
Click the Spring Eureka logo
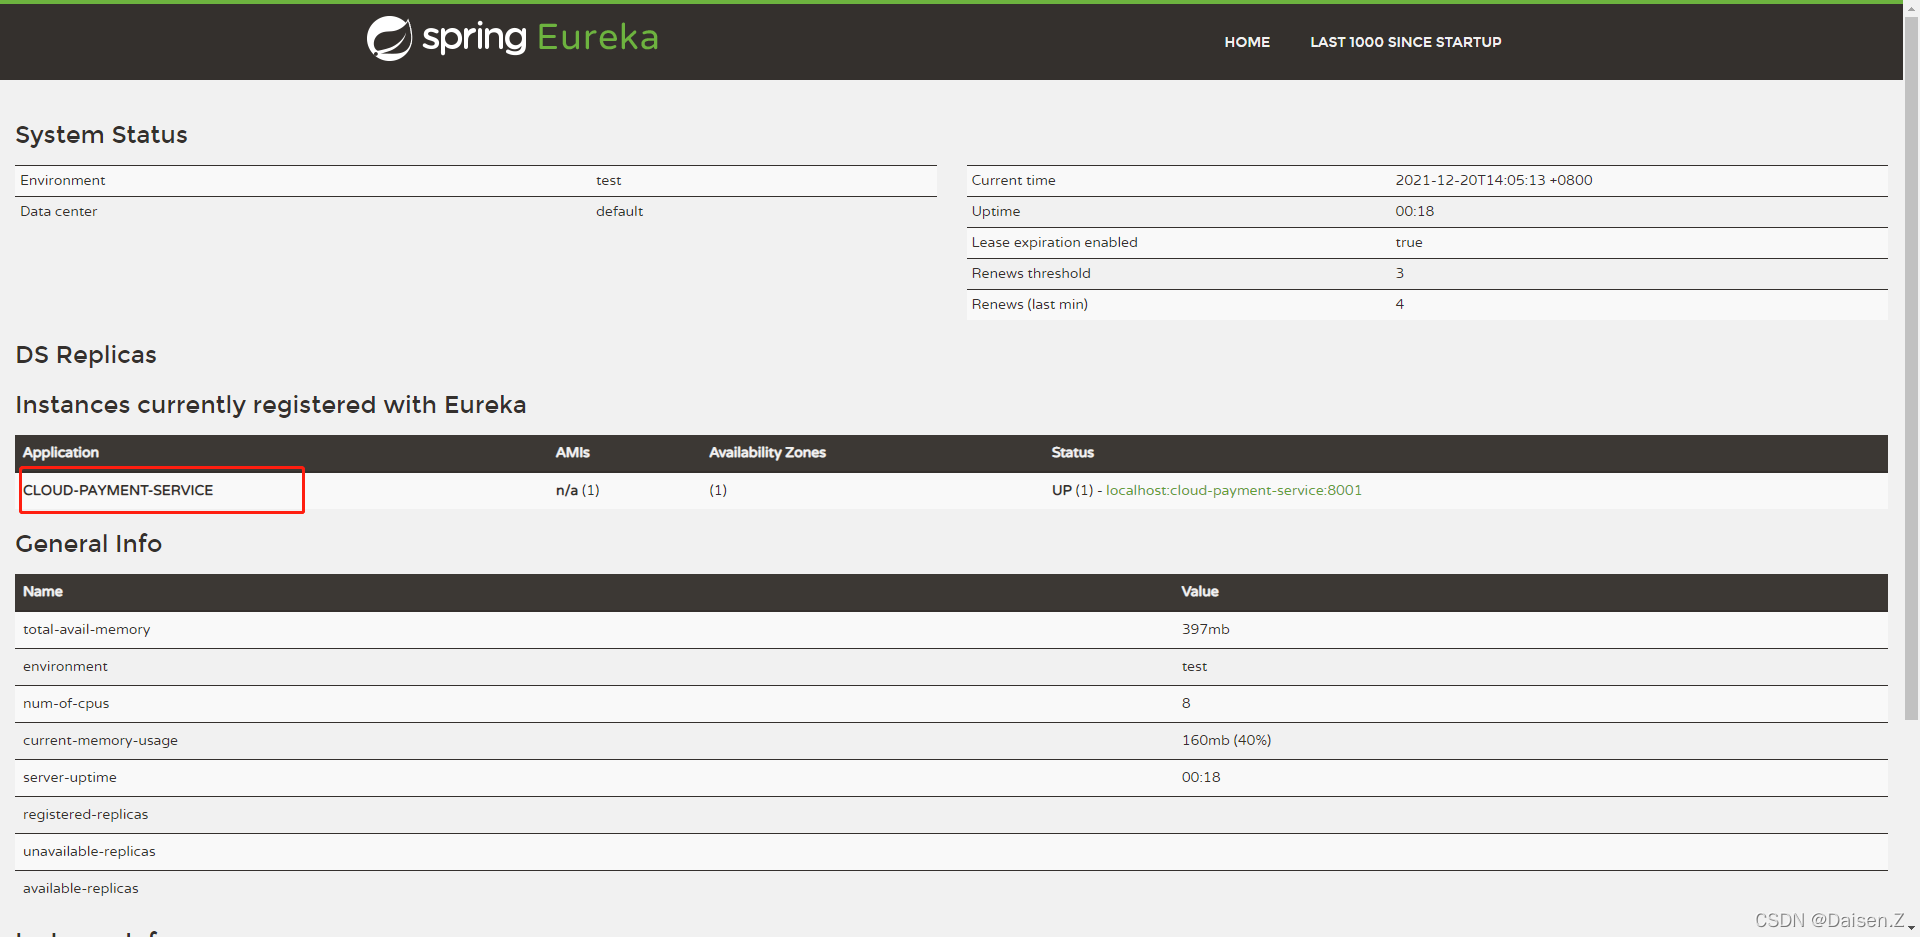click(512, 38)
